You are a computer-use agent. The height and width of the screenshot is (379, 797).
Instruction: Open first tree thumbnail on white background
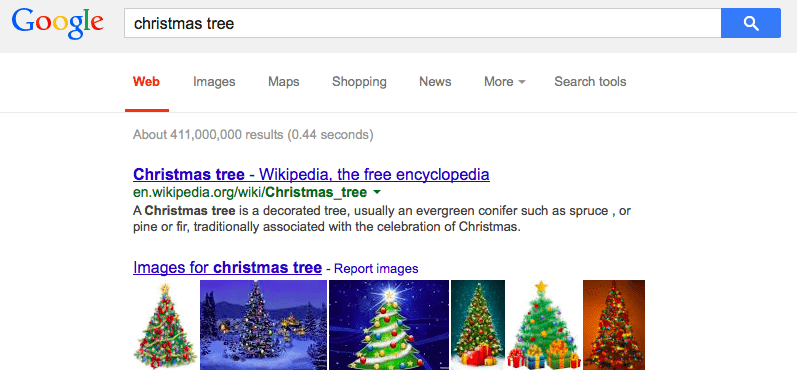coord(165,325)
